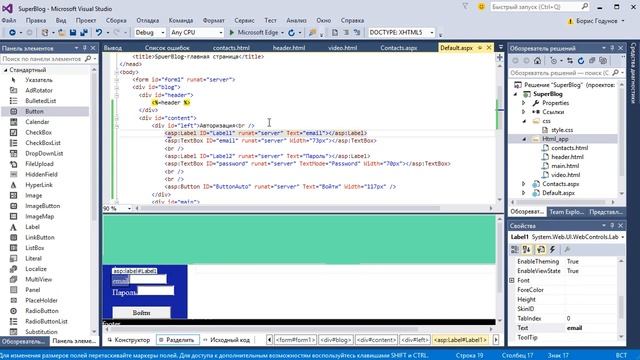
Task: Click the Events lightning icon in Properties
Action: pyautogui.click(x=552, y=249)
